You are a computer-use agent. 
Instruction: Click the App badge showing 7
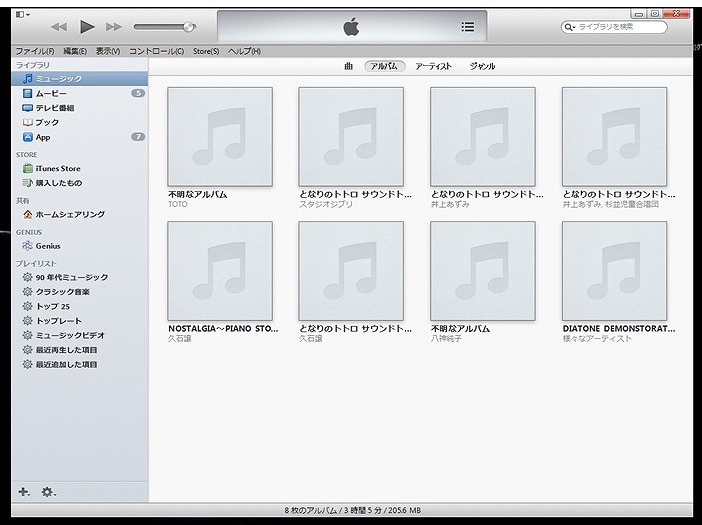[138, 137]
